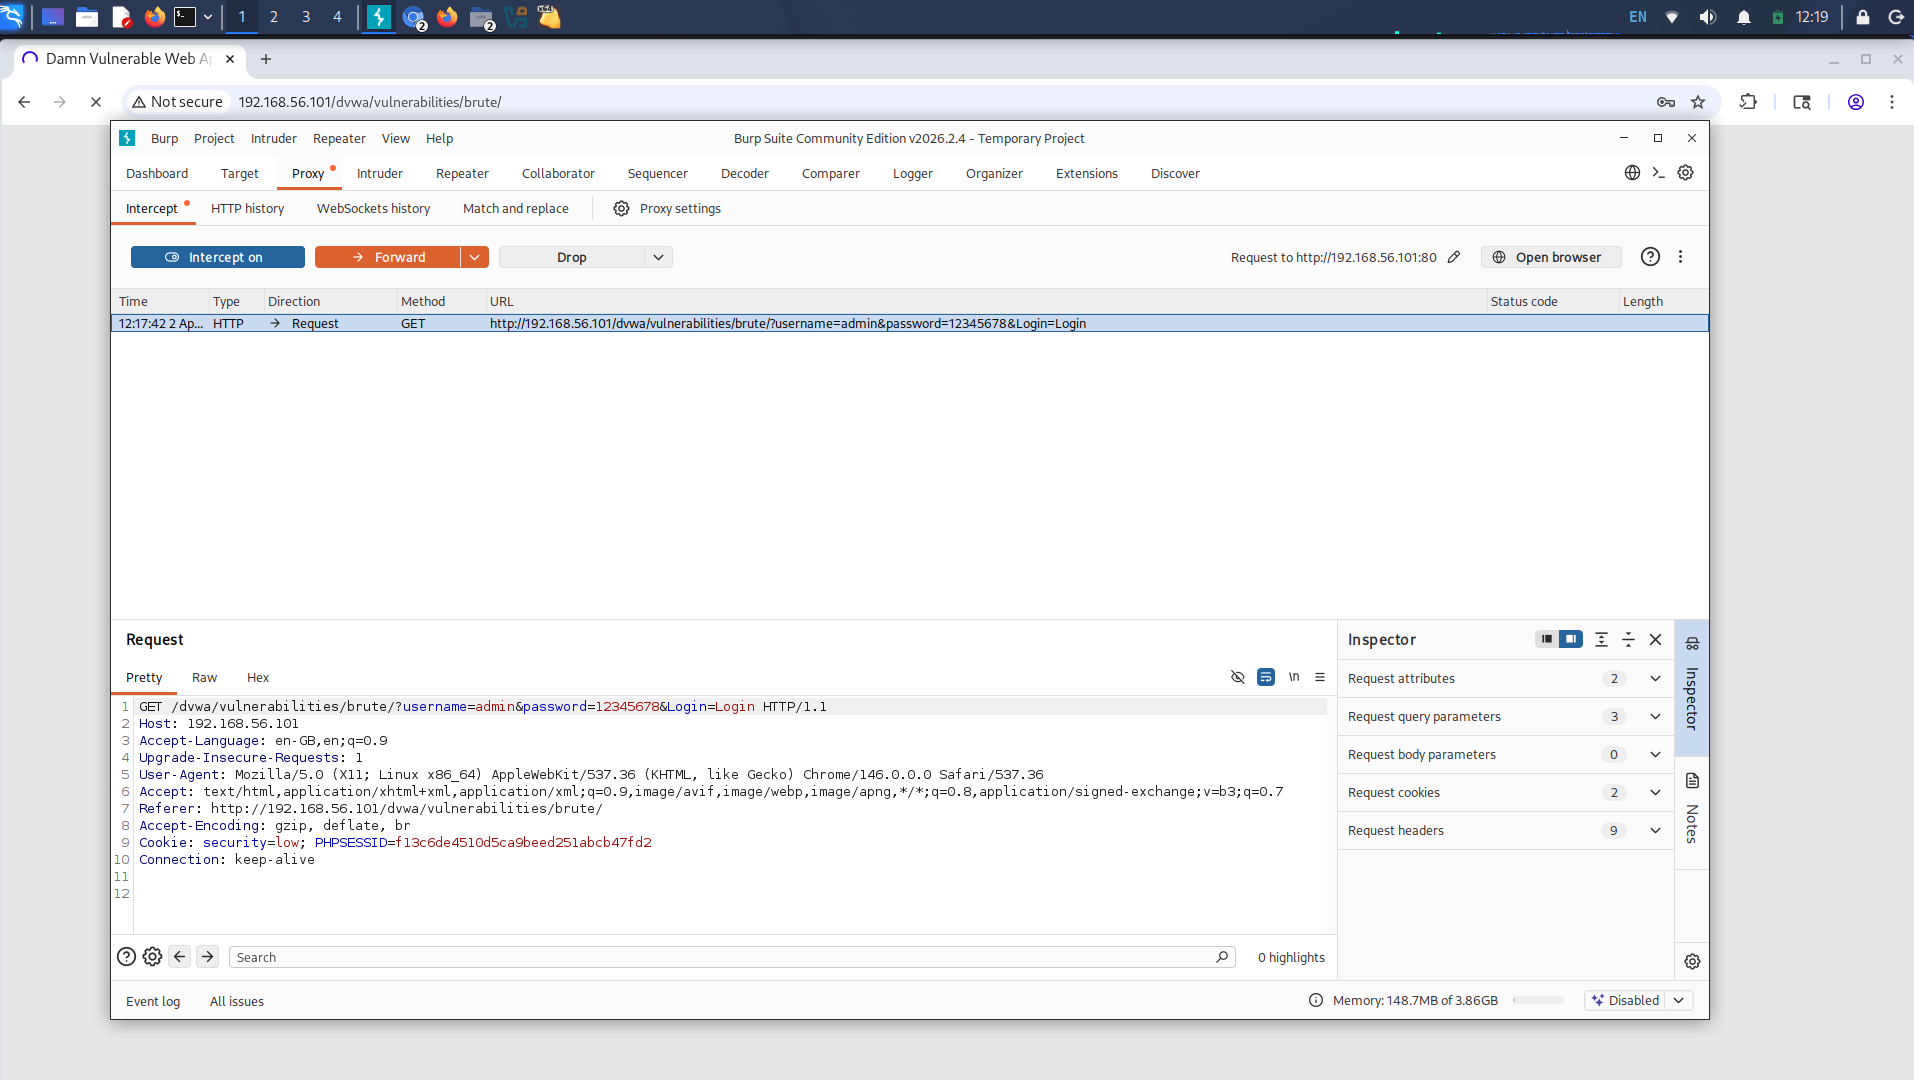Open Proxy settings
This screenshot has height=1080, width=1914.
[x=667, y=208]
